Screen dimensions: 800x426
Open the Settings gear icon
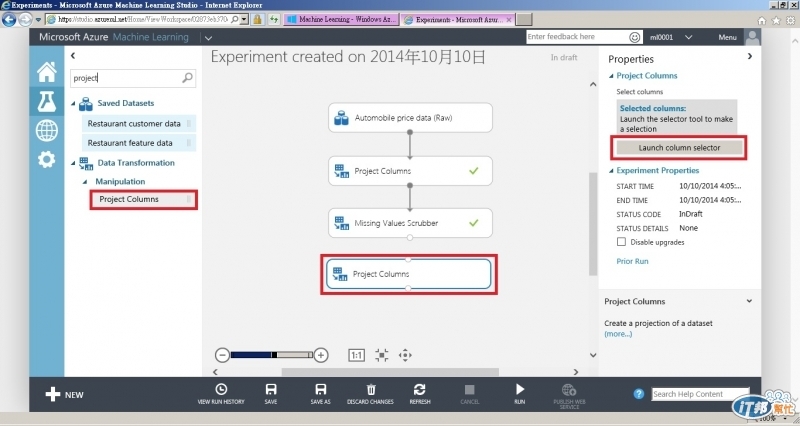(x=46, y=160)
